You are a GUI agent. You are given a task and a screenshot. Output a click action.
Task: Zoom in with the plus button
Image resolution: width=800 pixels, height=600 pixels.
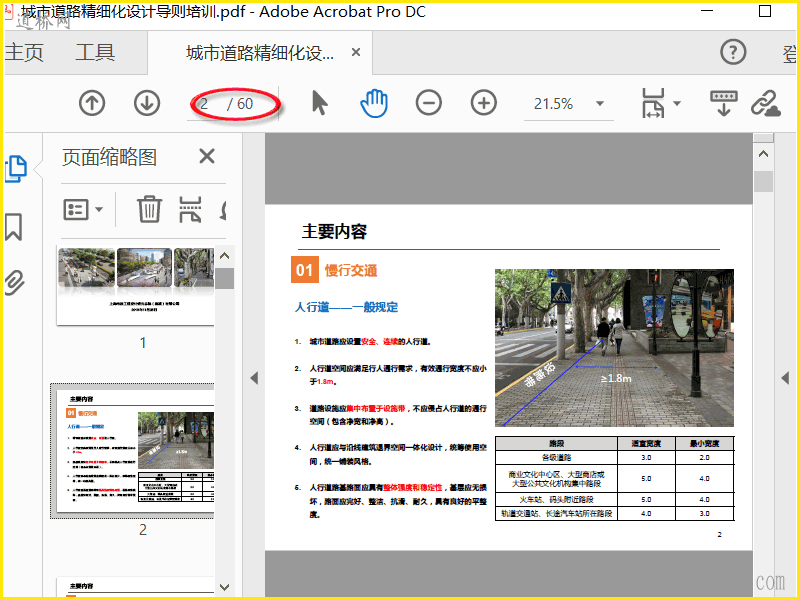pyautogui.click(x=484, y=103)
